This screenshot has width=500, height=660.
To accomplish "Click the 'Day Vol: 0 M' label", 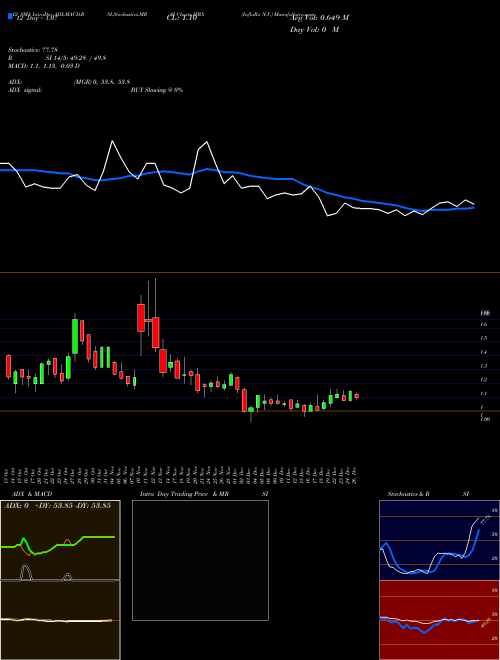I will pos(314,30).
